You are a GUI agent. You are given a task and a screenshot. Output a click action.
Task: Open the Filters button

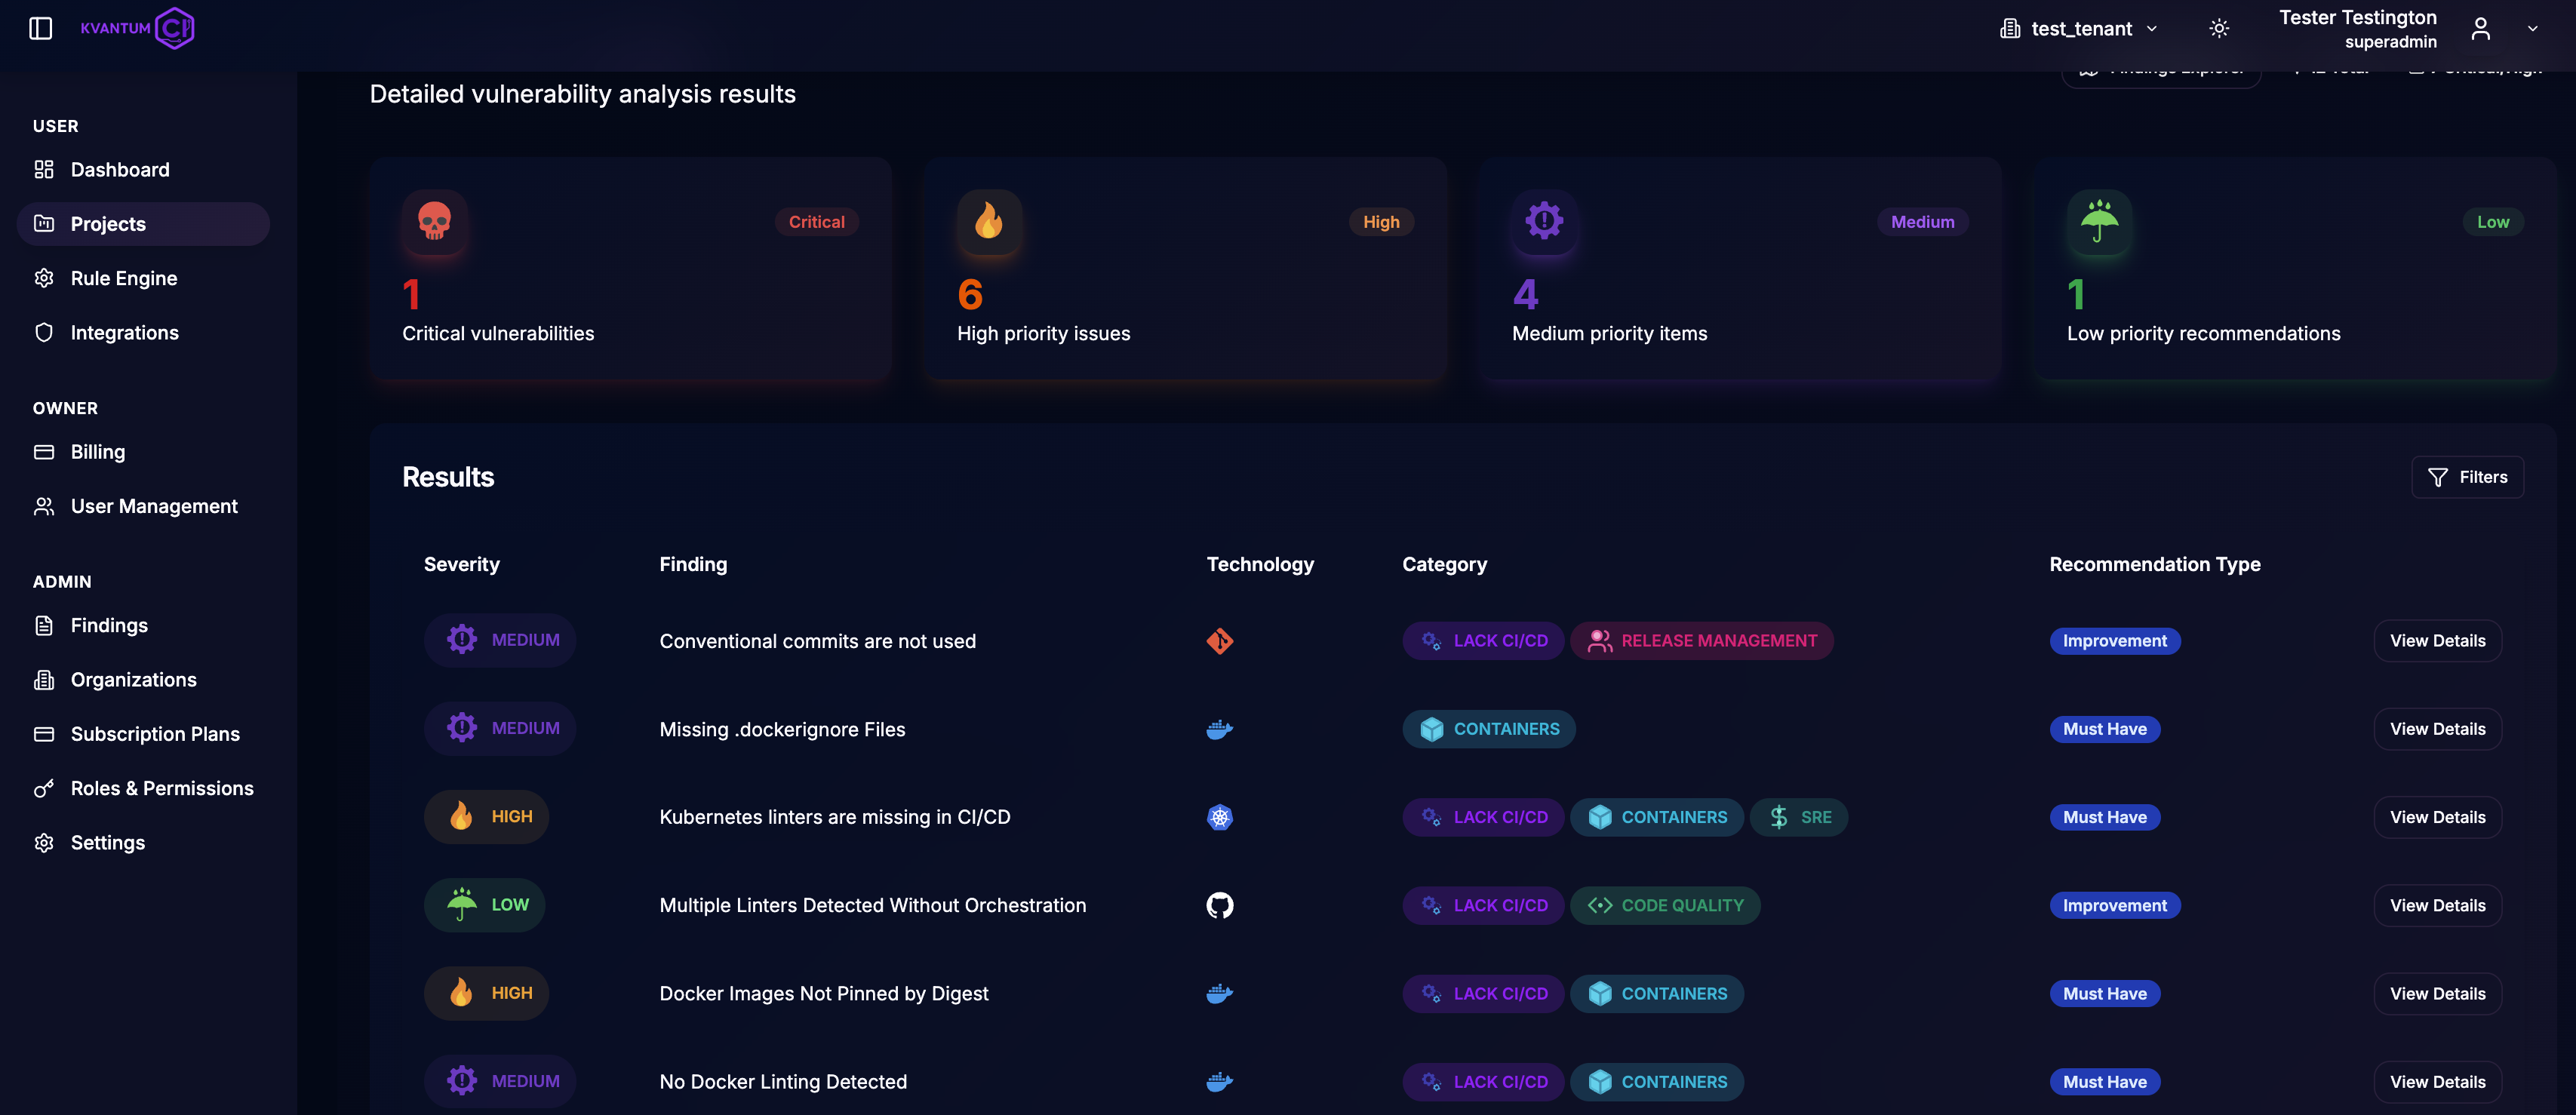[x=2467, y=477]
